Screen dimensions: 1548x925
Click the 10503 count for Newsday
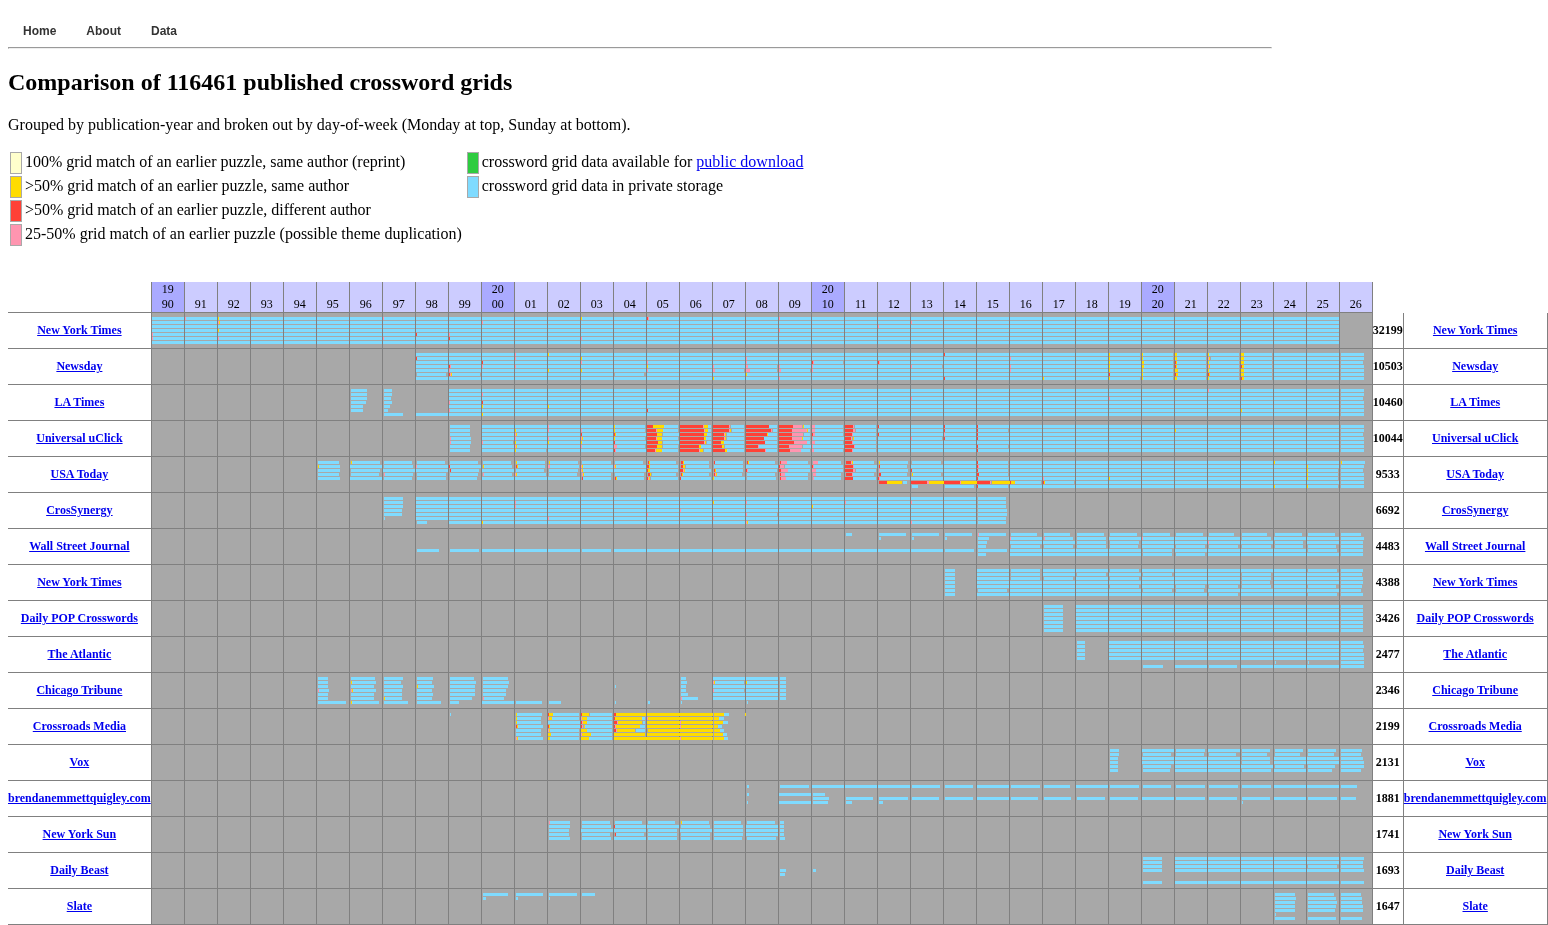pos(1388,366)
